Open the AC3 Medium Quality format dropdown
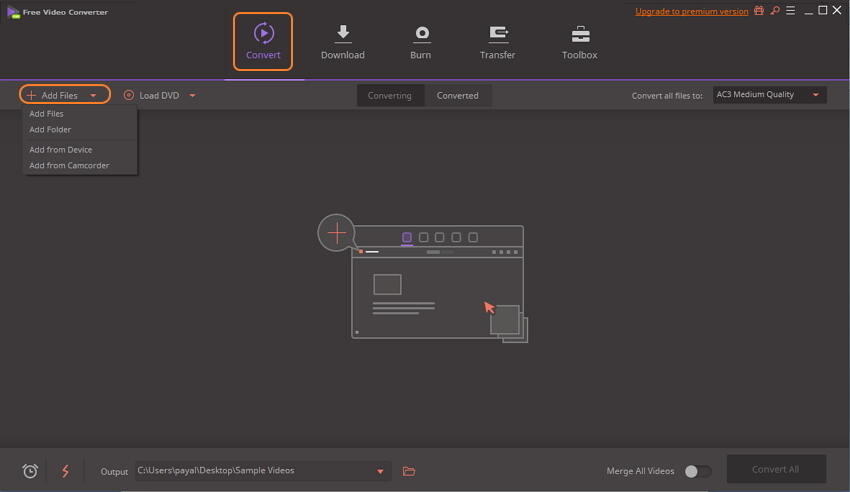This screenshot has width=850, height=492. click(769, 95)
